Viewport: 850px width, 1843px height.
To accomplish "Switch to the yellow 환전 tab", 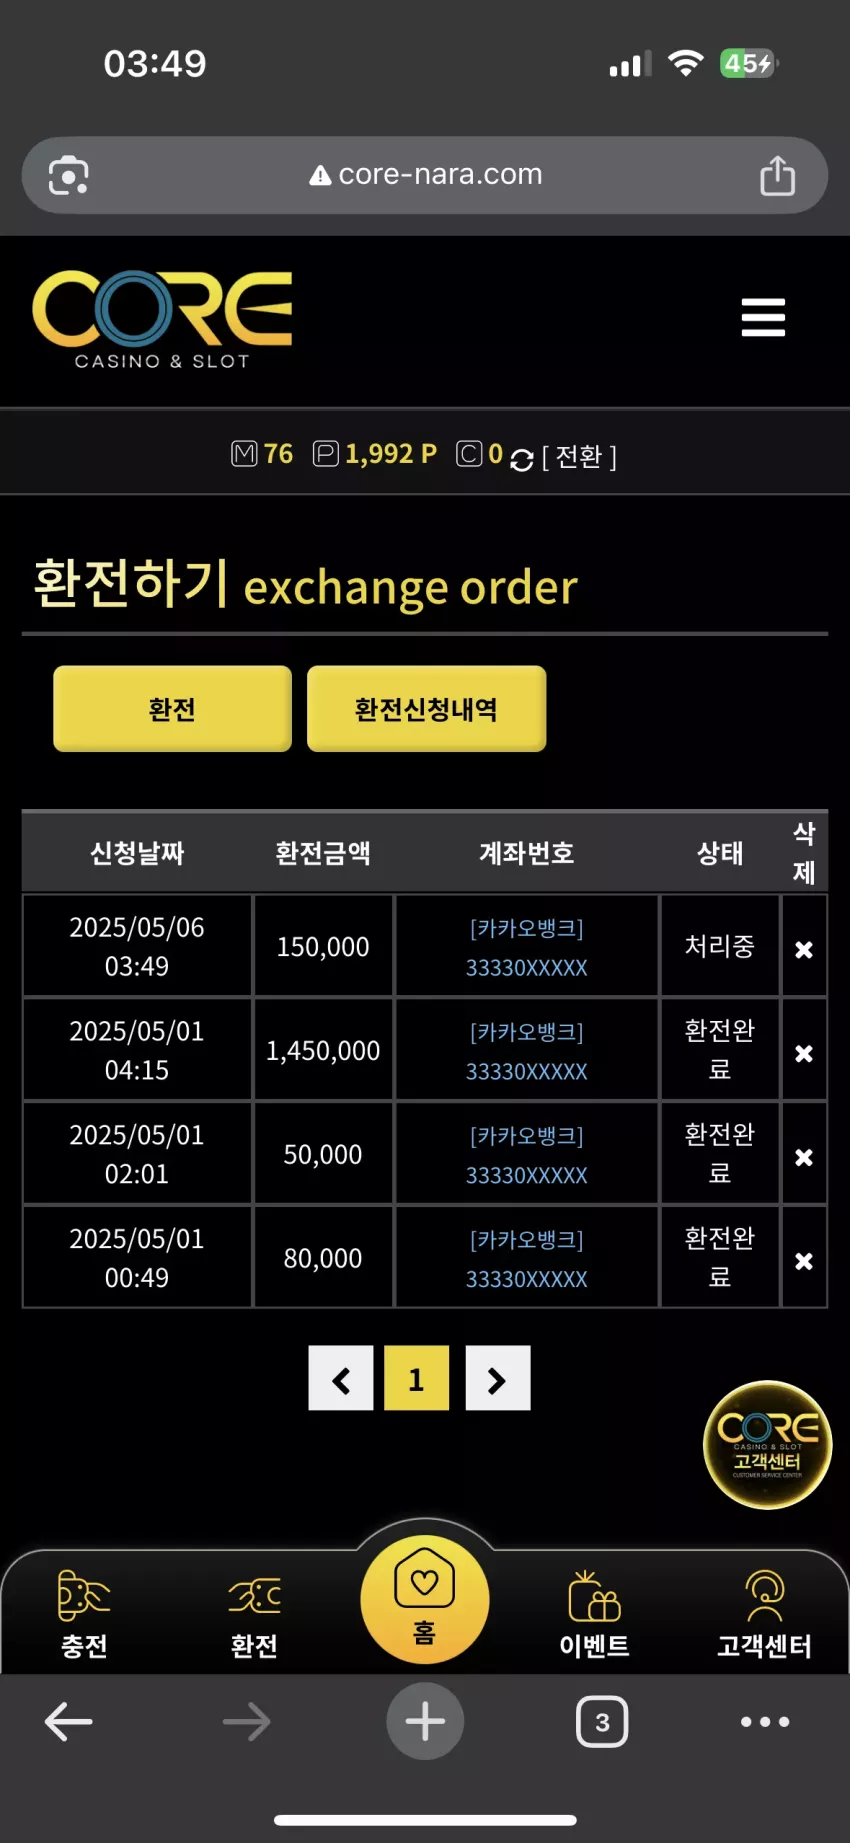I will [x=172, y=708].
